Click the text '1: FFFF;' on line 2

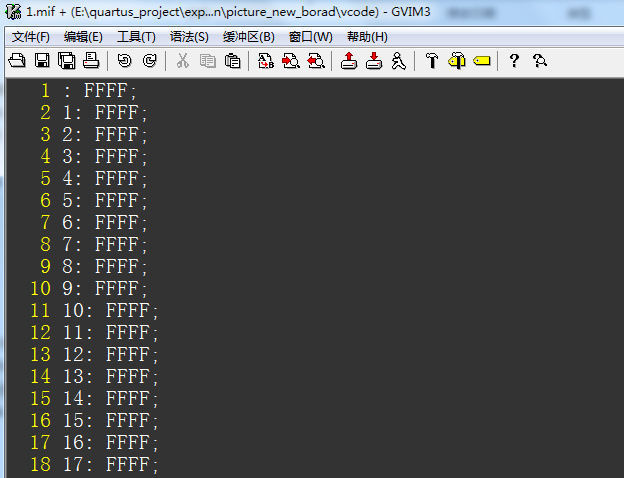(x=105, y=113)
